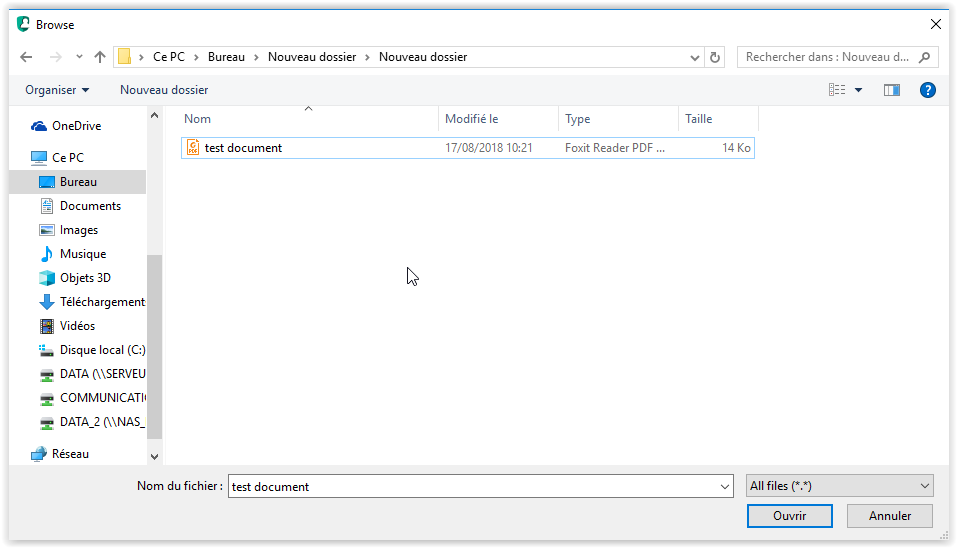Select the test document PDF file icon
The height and width of the screenshot is (548, 957).
[193, 148]
